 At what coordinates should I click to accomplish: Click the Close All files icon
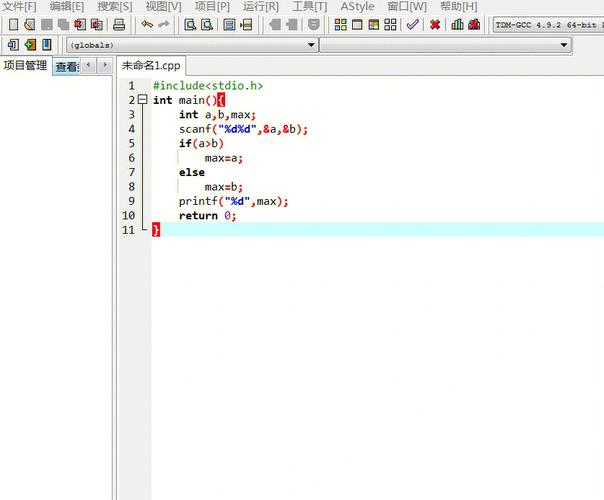tap(97, 25)
